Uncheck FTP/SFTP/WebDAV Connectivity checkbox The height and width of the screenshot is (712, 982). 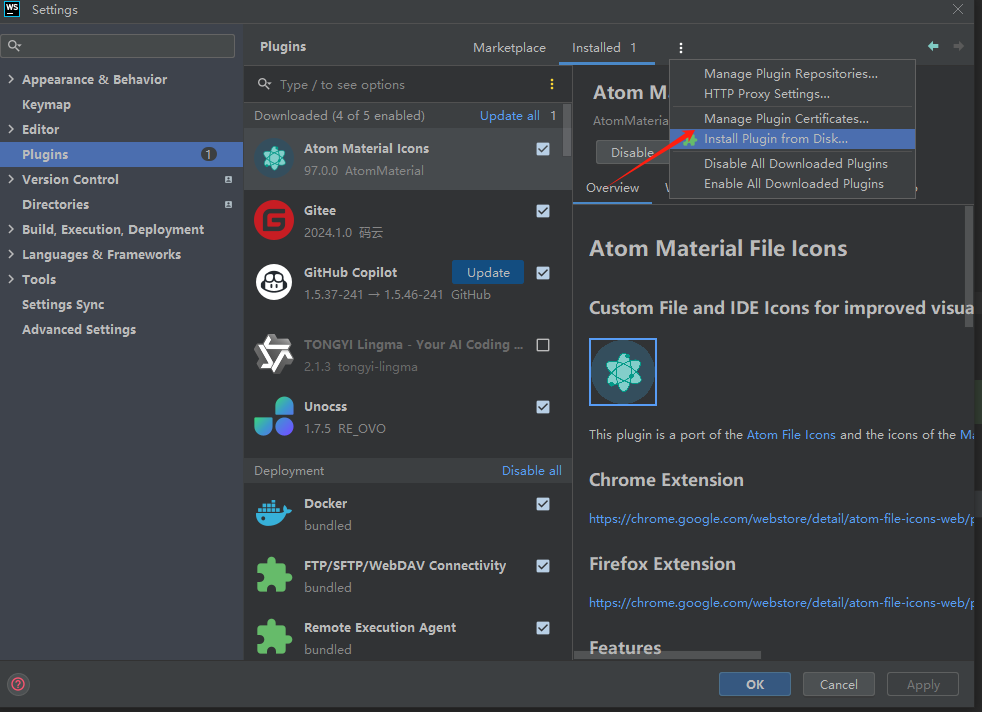click(x=543, y=566)
